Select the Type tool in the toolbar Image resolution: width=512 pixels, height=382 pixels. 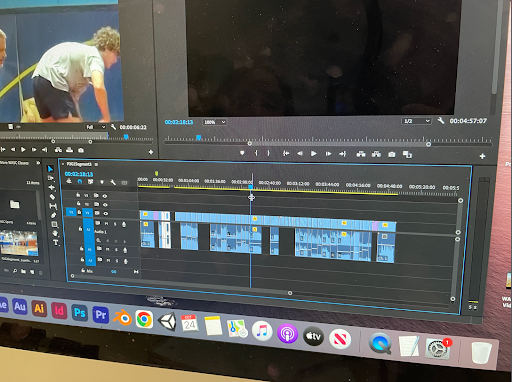click(x=56, y=243)
